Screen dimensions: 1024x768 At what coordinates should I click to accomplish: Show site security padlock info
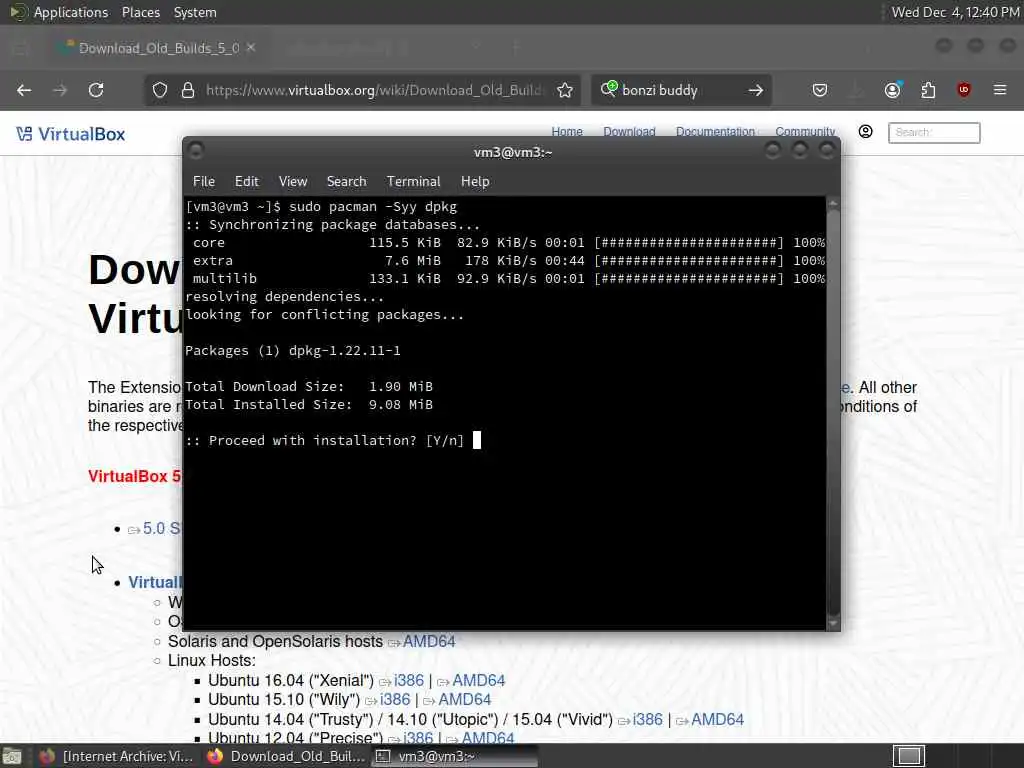coord(188,90)
